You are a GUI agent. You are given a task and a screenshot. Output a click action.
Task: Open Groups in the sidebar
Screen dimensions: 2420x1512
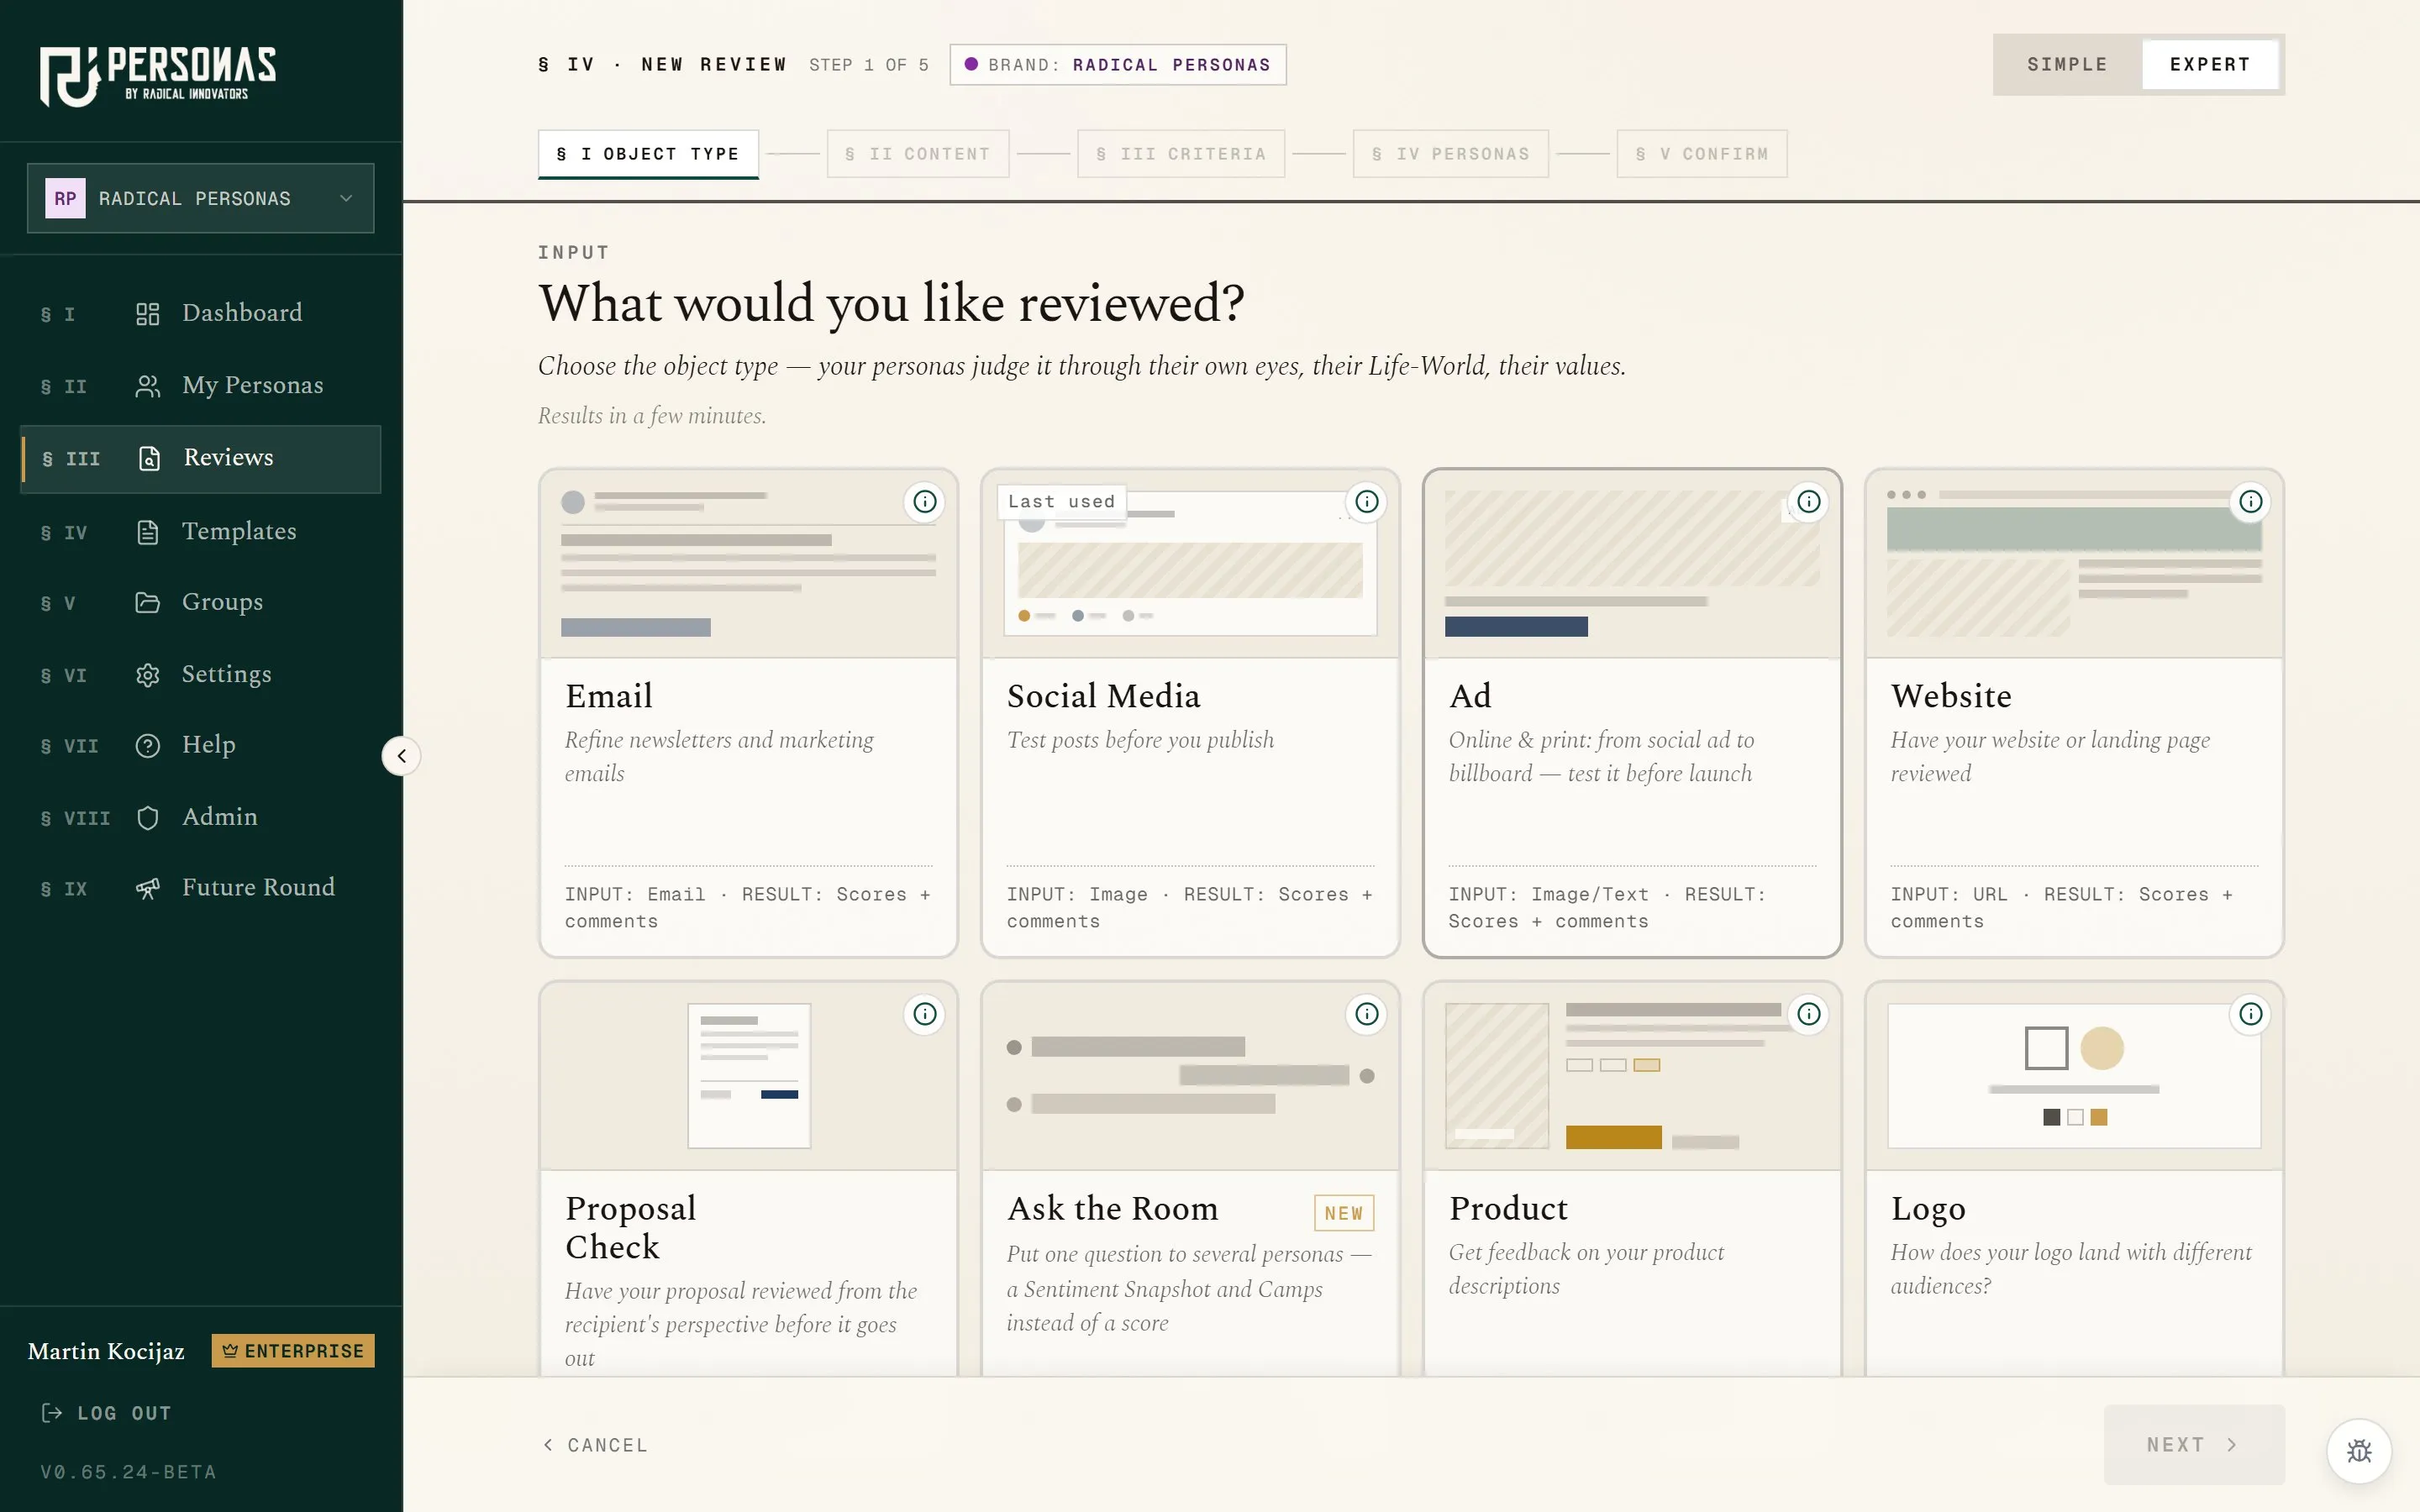tap(201, 602)
